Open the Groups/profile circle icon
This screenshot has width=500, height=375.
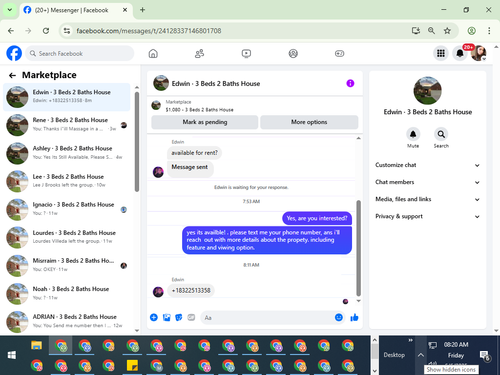(293, 53)
